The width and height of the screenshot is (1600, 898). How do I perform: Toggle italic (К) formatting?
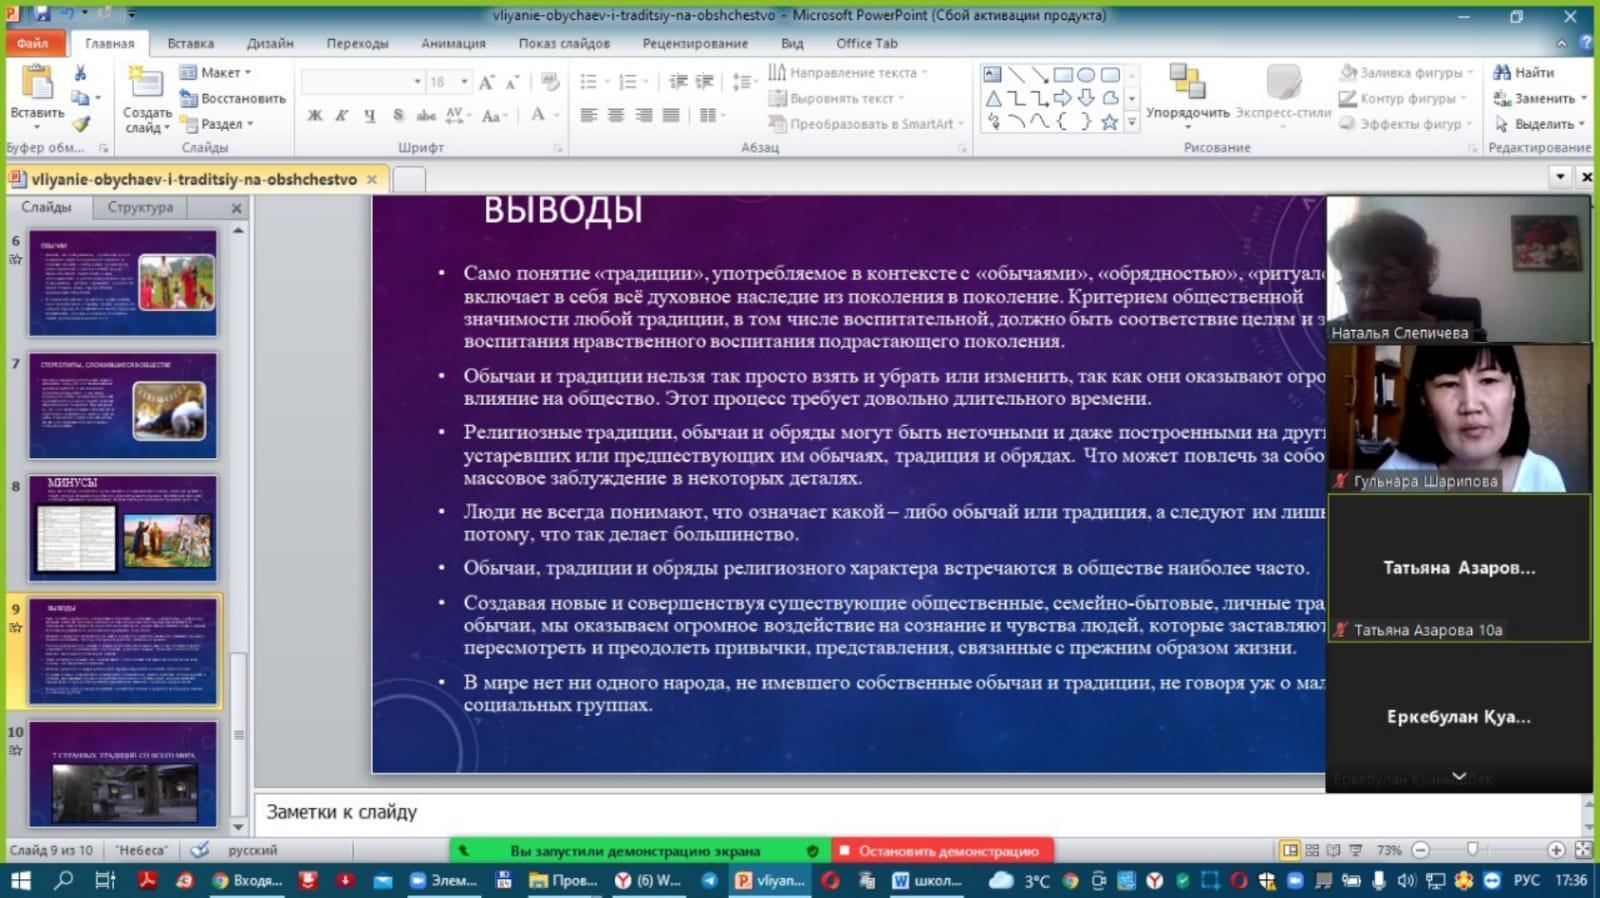(x=342, y=116)
